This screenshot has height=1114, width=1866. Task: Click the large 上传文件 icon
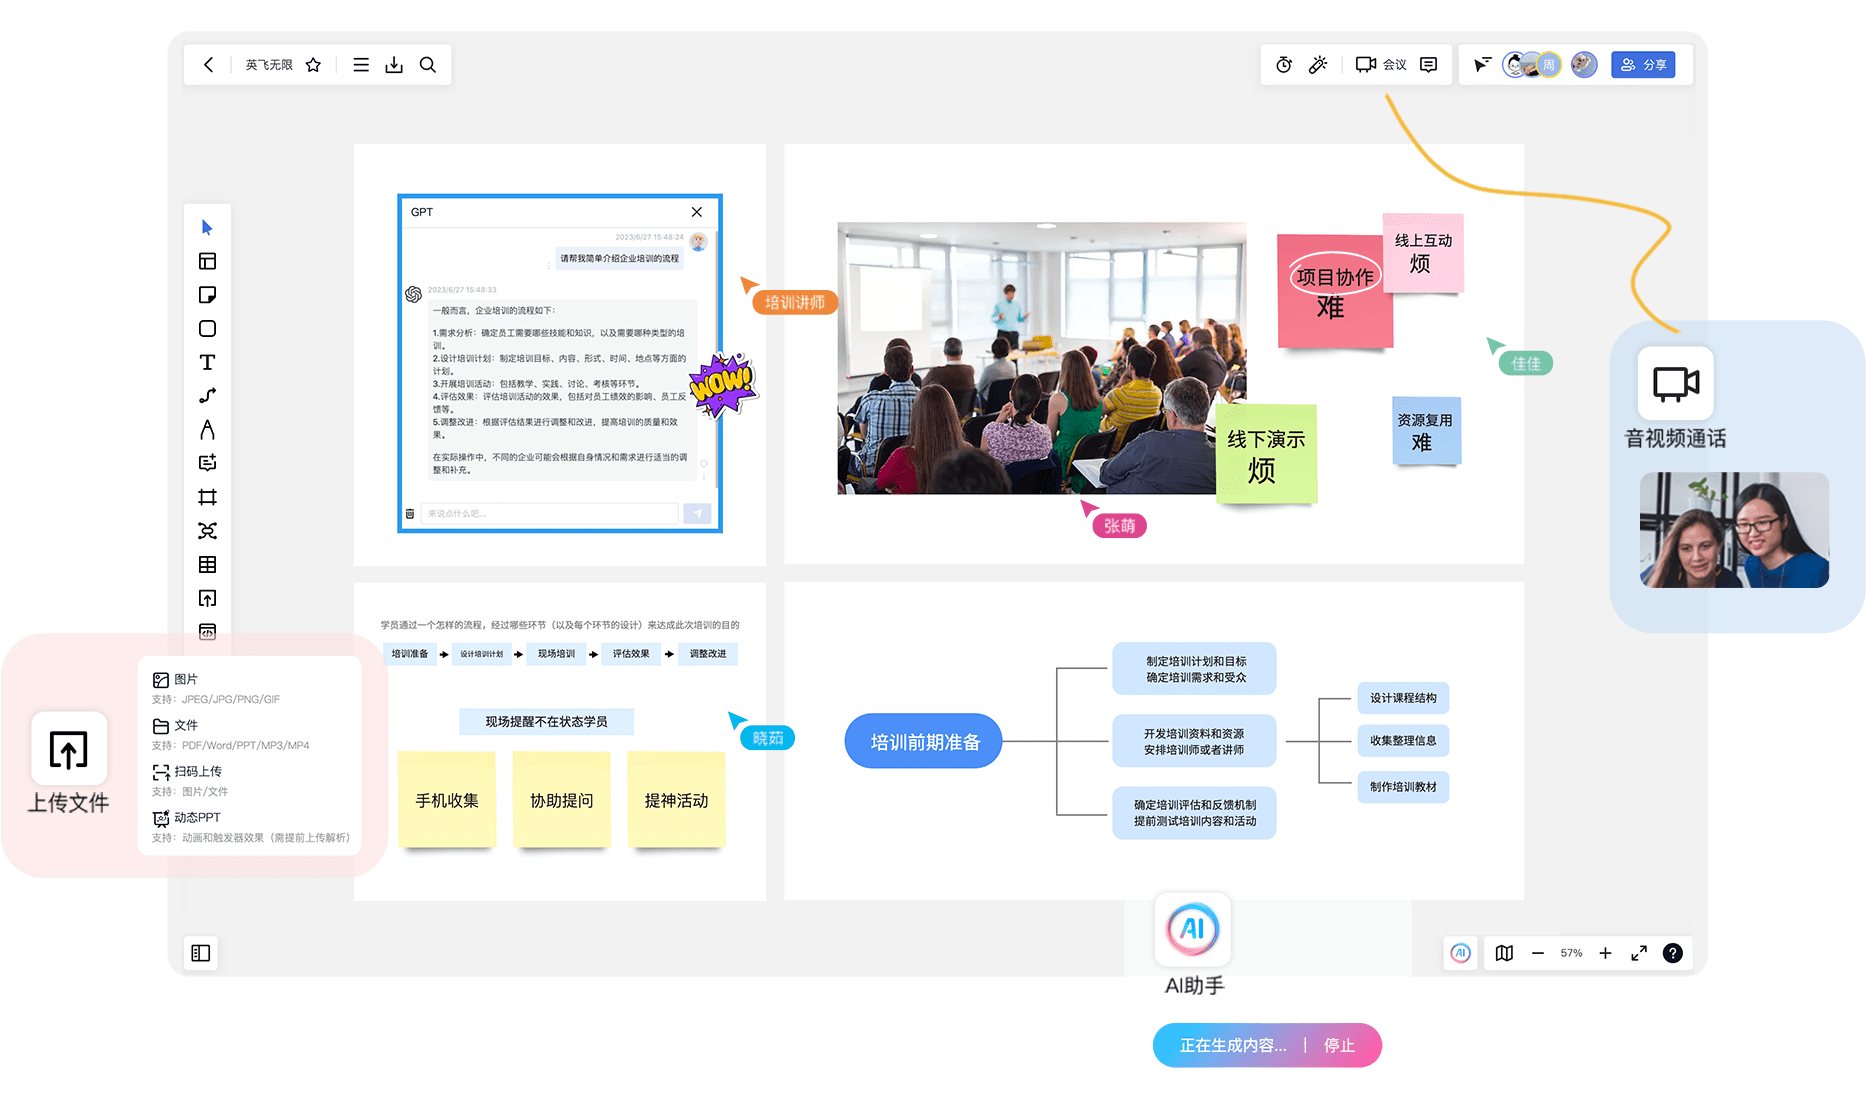point(69,749)
